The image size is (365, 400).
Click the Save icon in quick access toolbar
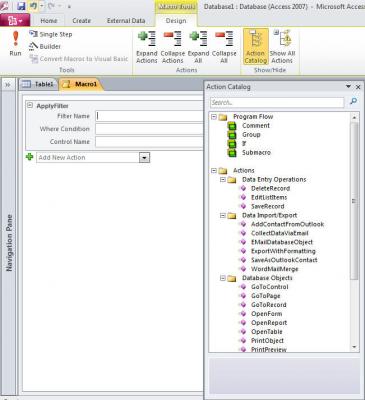coord(21,6)
